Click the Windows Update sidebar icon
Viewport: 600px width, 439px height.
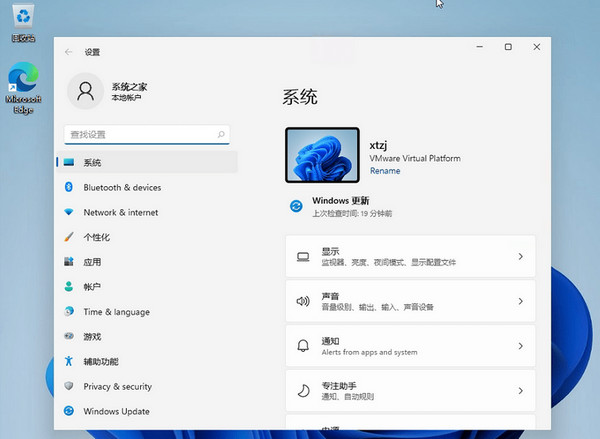[69, 411]
